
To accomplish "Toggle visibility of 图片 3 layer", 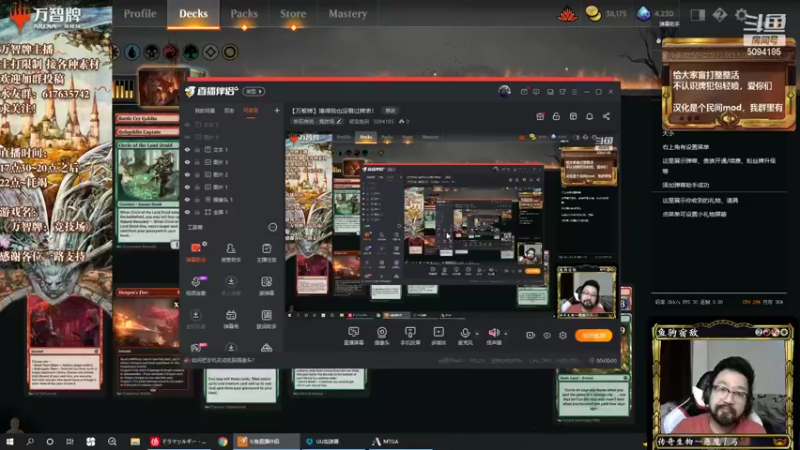I will (187, 162).
